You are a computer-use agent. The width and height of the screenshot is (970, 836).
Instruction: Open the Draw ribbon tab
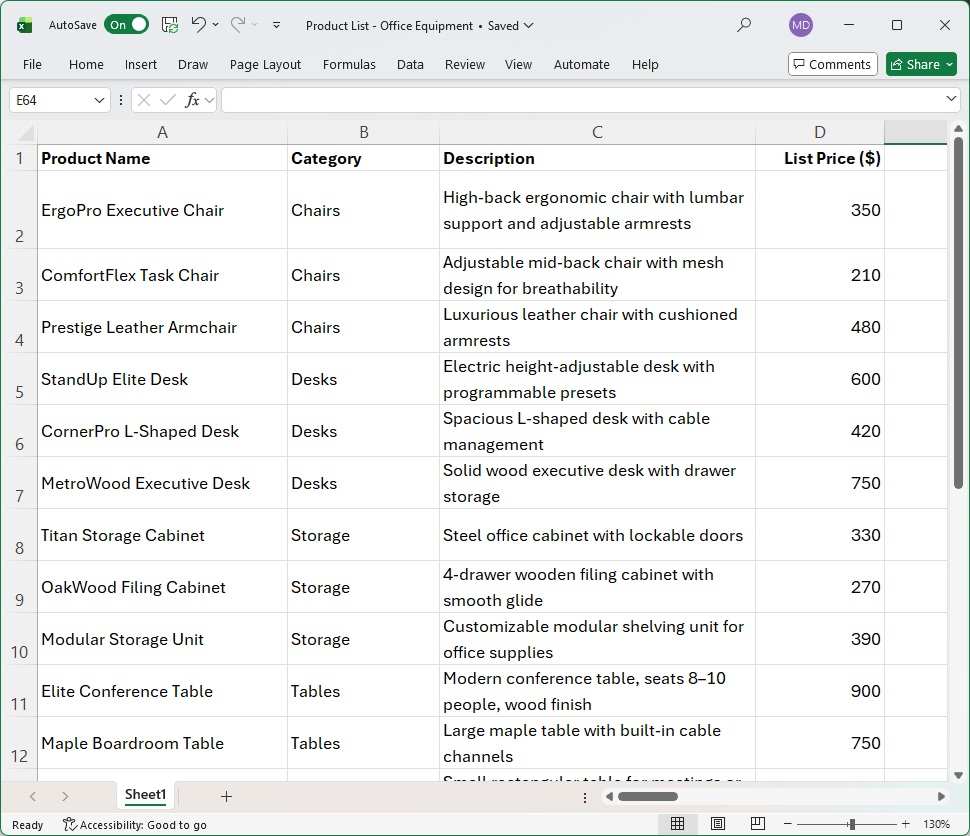pyautogui.click(x=193, y=64)
